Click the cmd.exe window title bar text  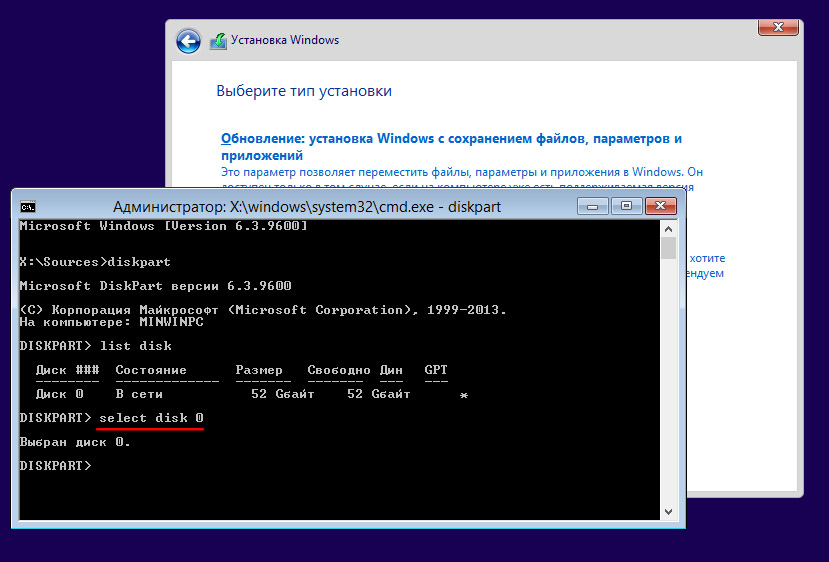pos(307,207)
